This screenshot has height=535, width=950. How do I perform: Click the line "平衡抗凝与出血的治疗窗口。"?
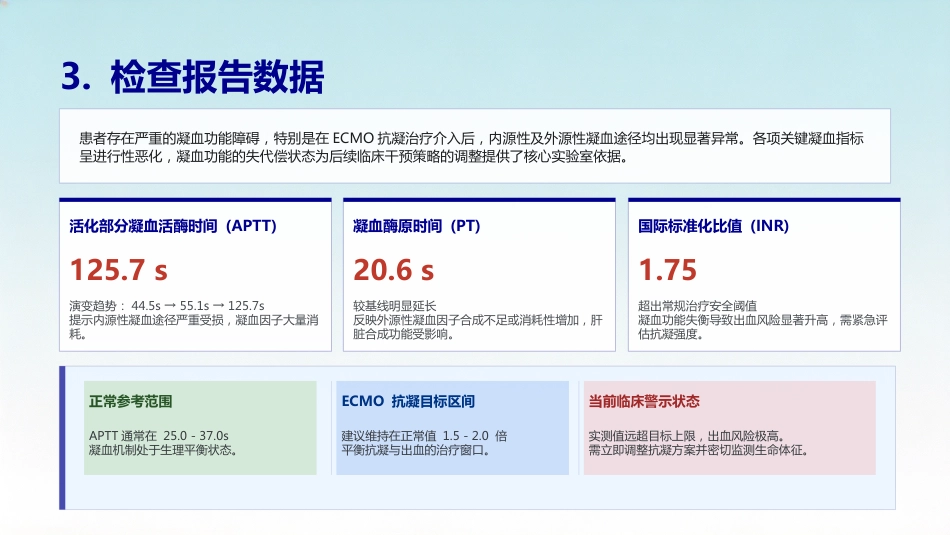tap(416, 450)
